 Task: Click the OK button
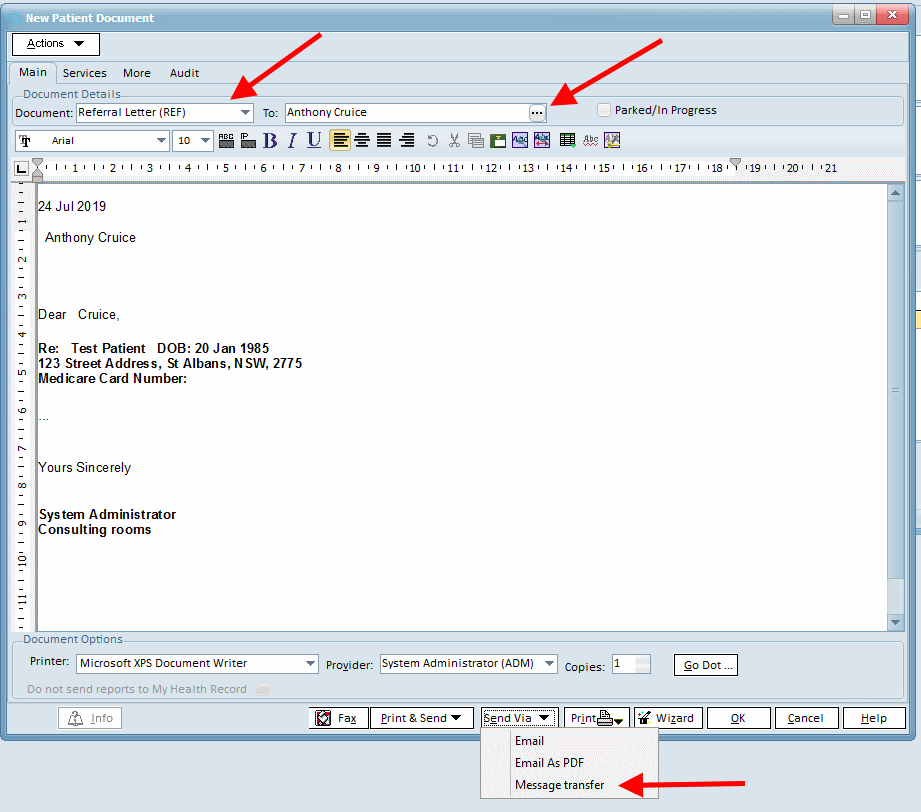click(738, 718)
